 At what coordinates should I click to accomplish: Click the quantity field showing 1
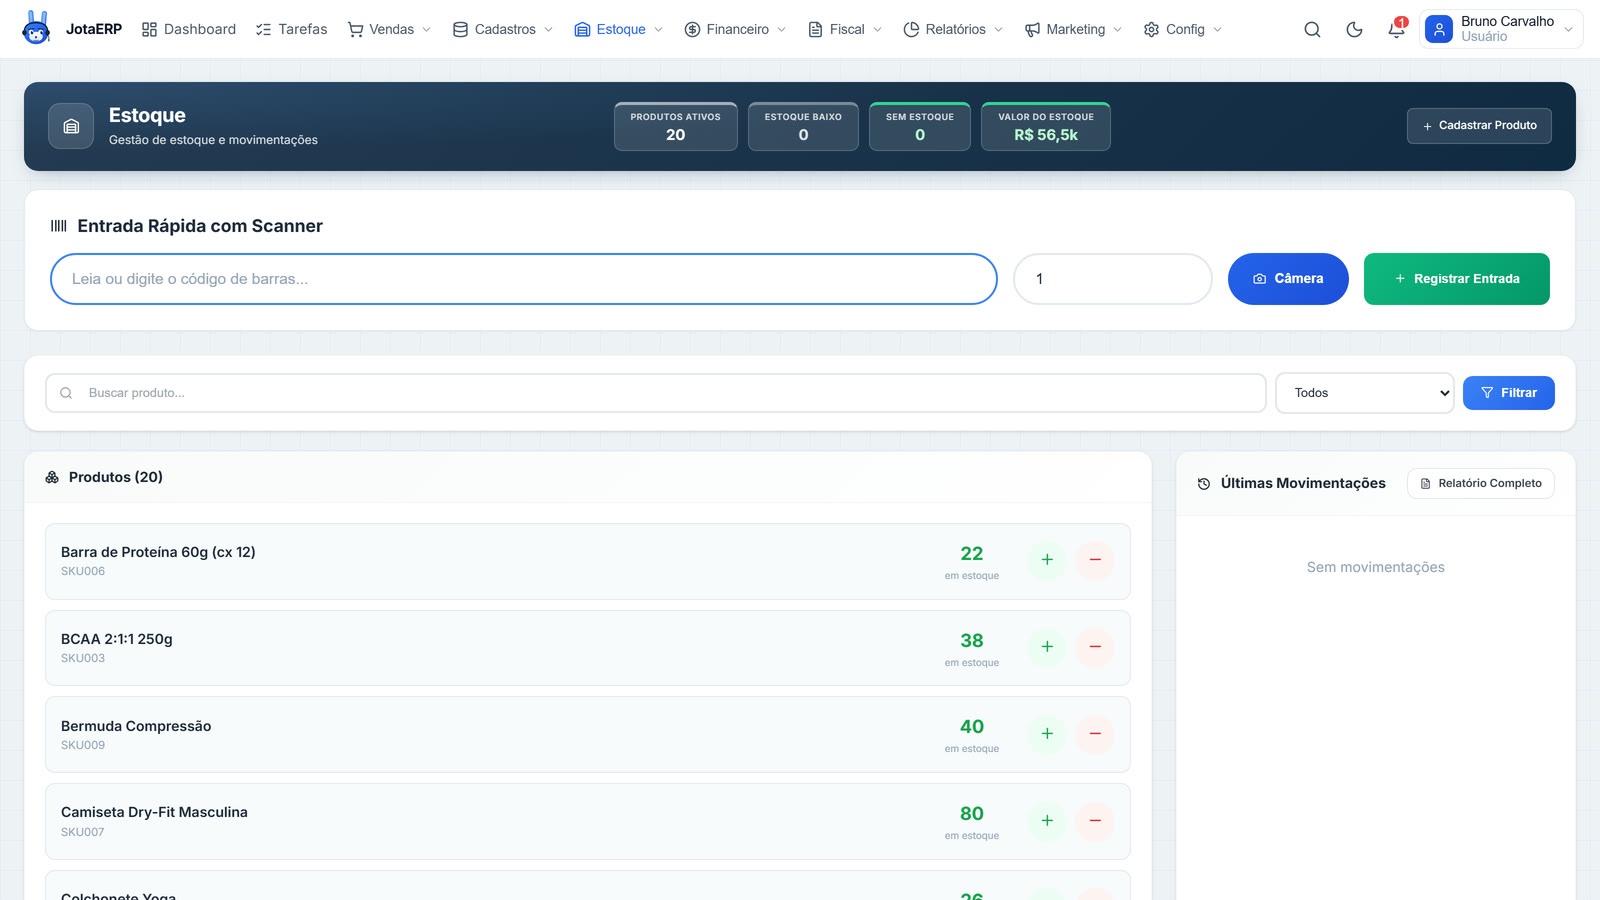(1112, 279)
